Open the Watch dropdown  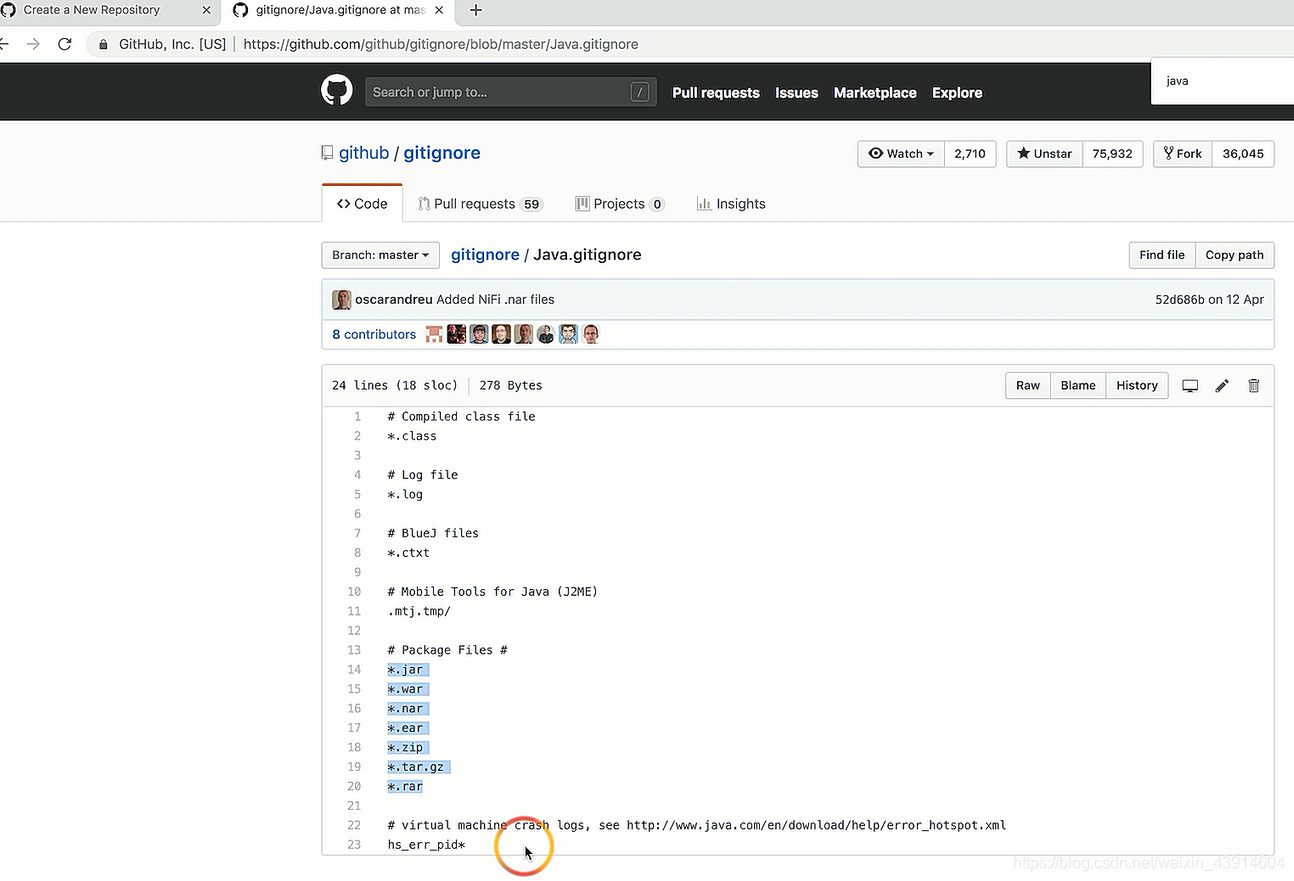click(x=901, y=154)
